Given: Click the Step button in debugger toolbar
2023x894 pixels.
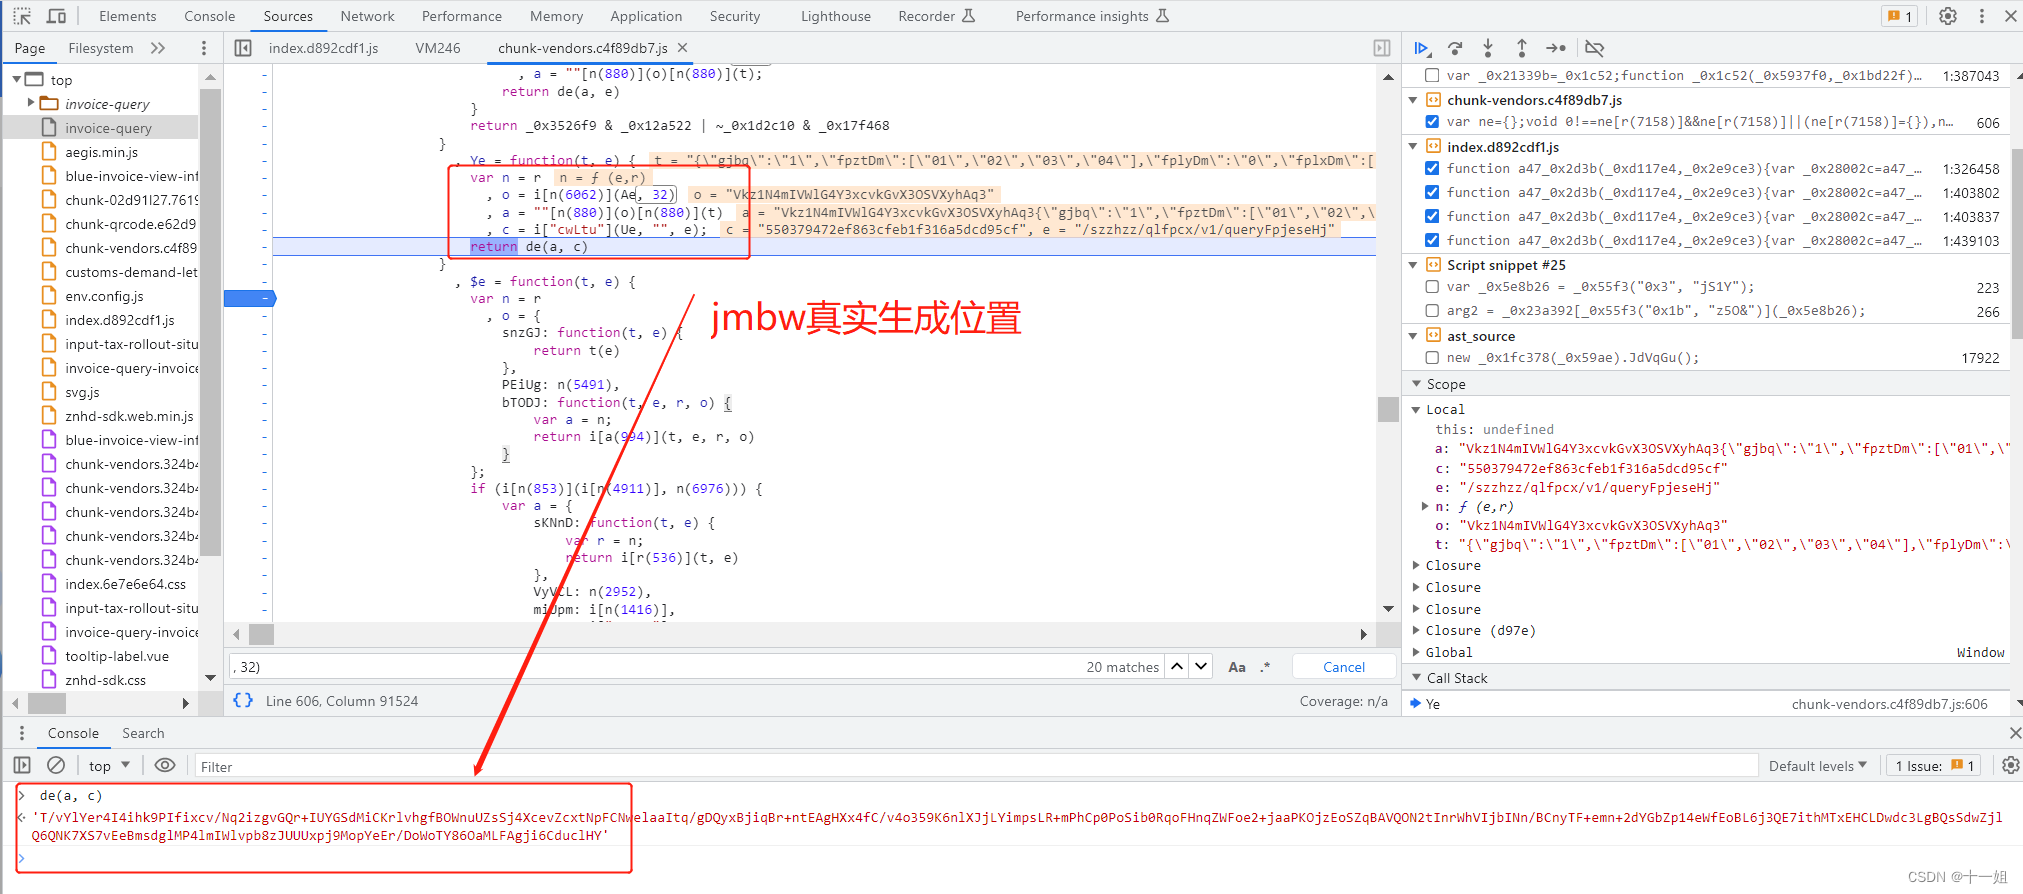Looking at the screenshot, I should tap(1556, 48).
